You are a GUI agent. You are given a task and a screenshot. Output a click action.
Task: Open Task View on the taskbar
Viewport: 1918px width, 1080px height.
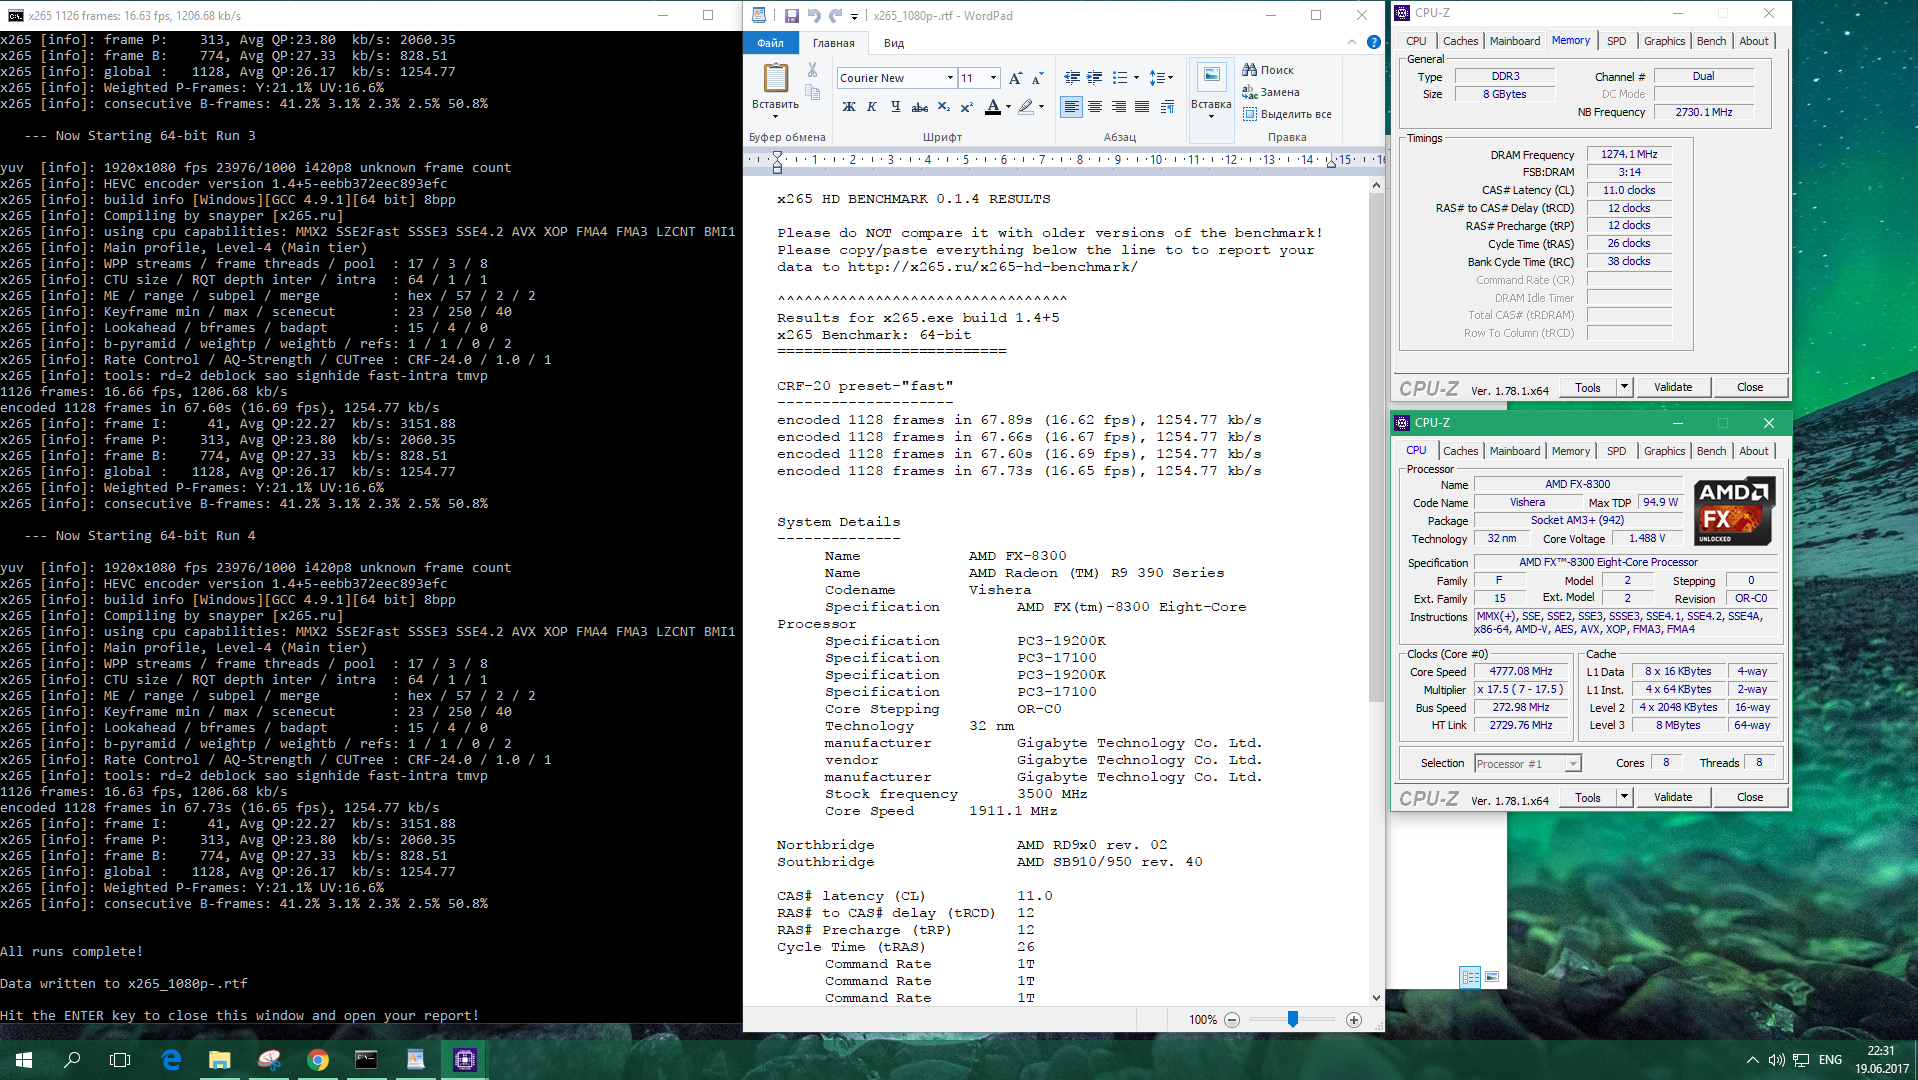tap(120, 1060)
